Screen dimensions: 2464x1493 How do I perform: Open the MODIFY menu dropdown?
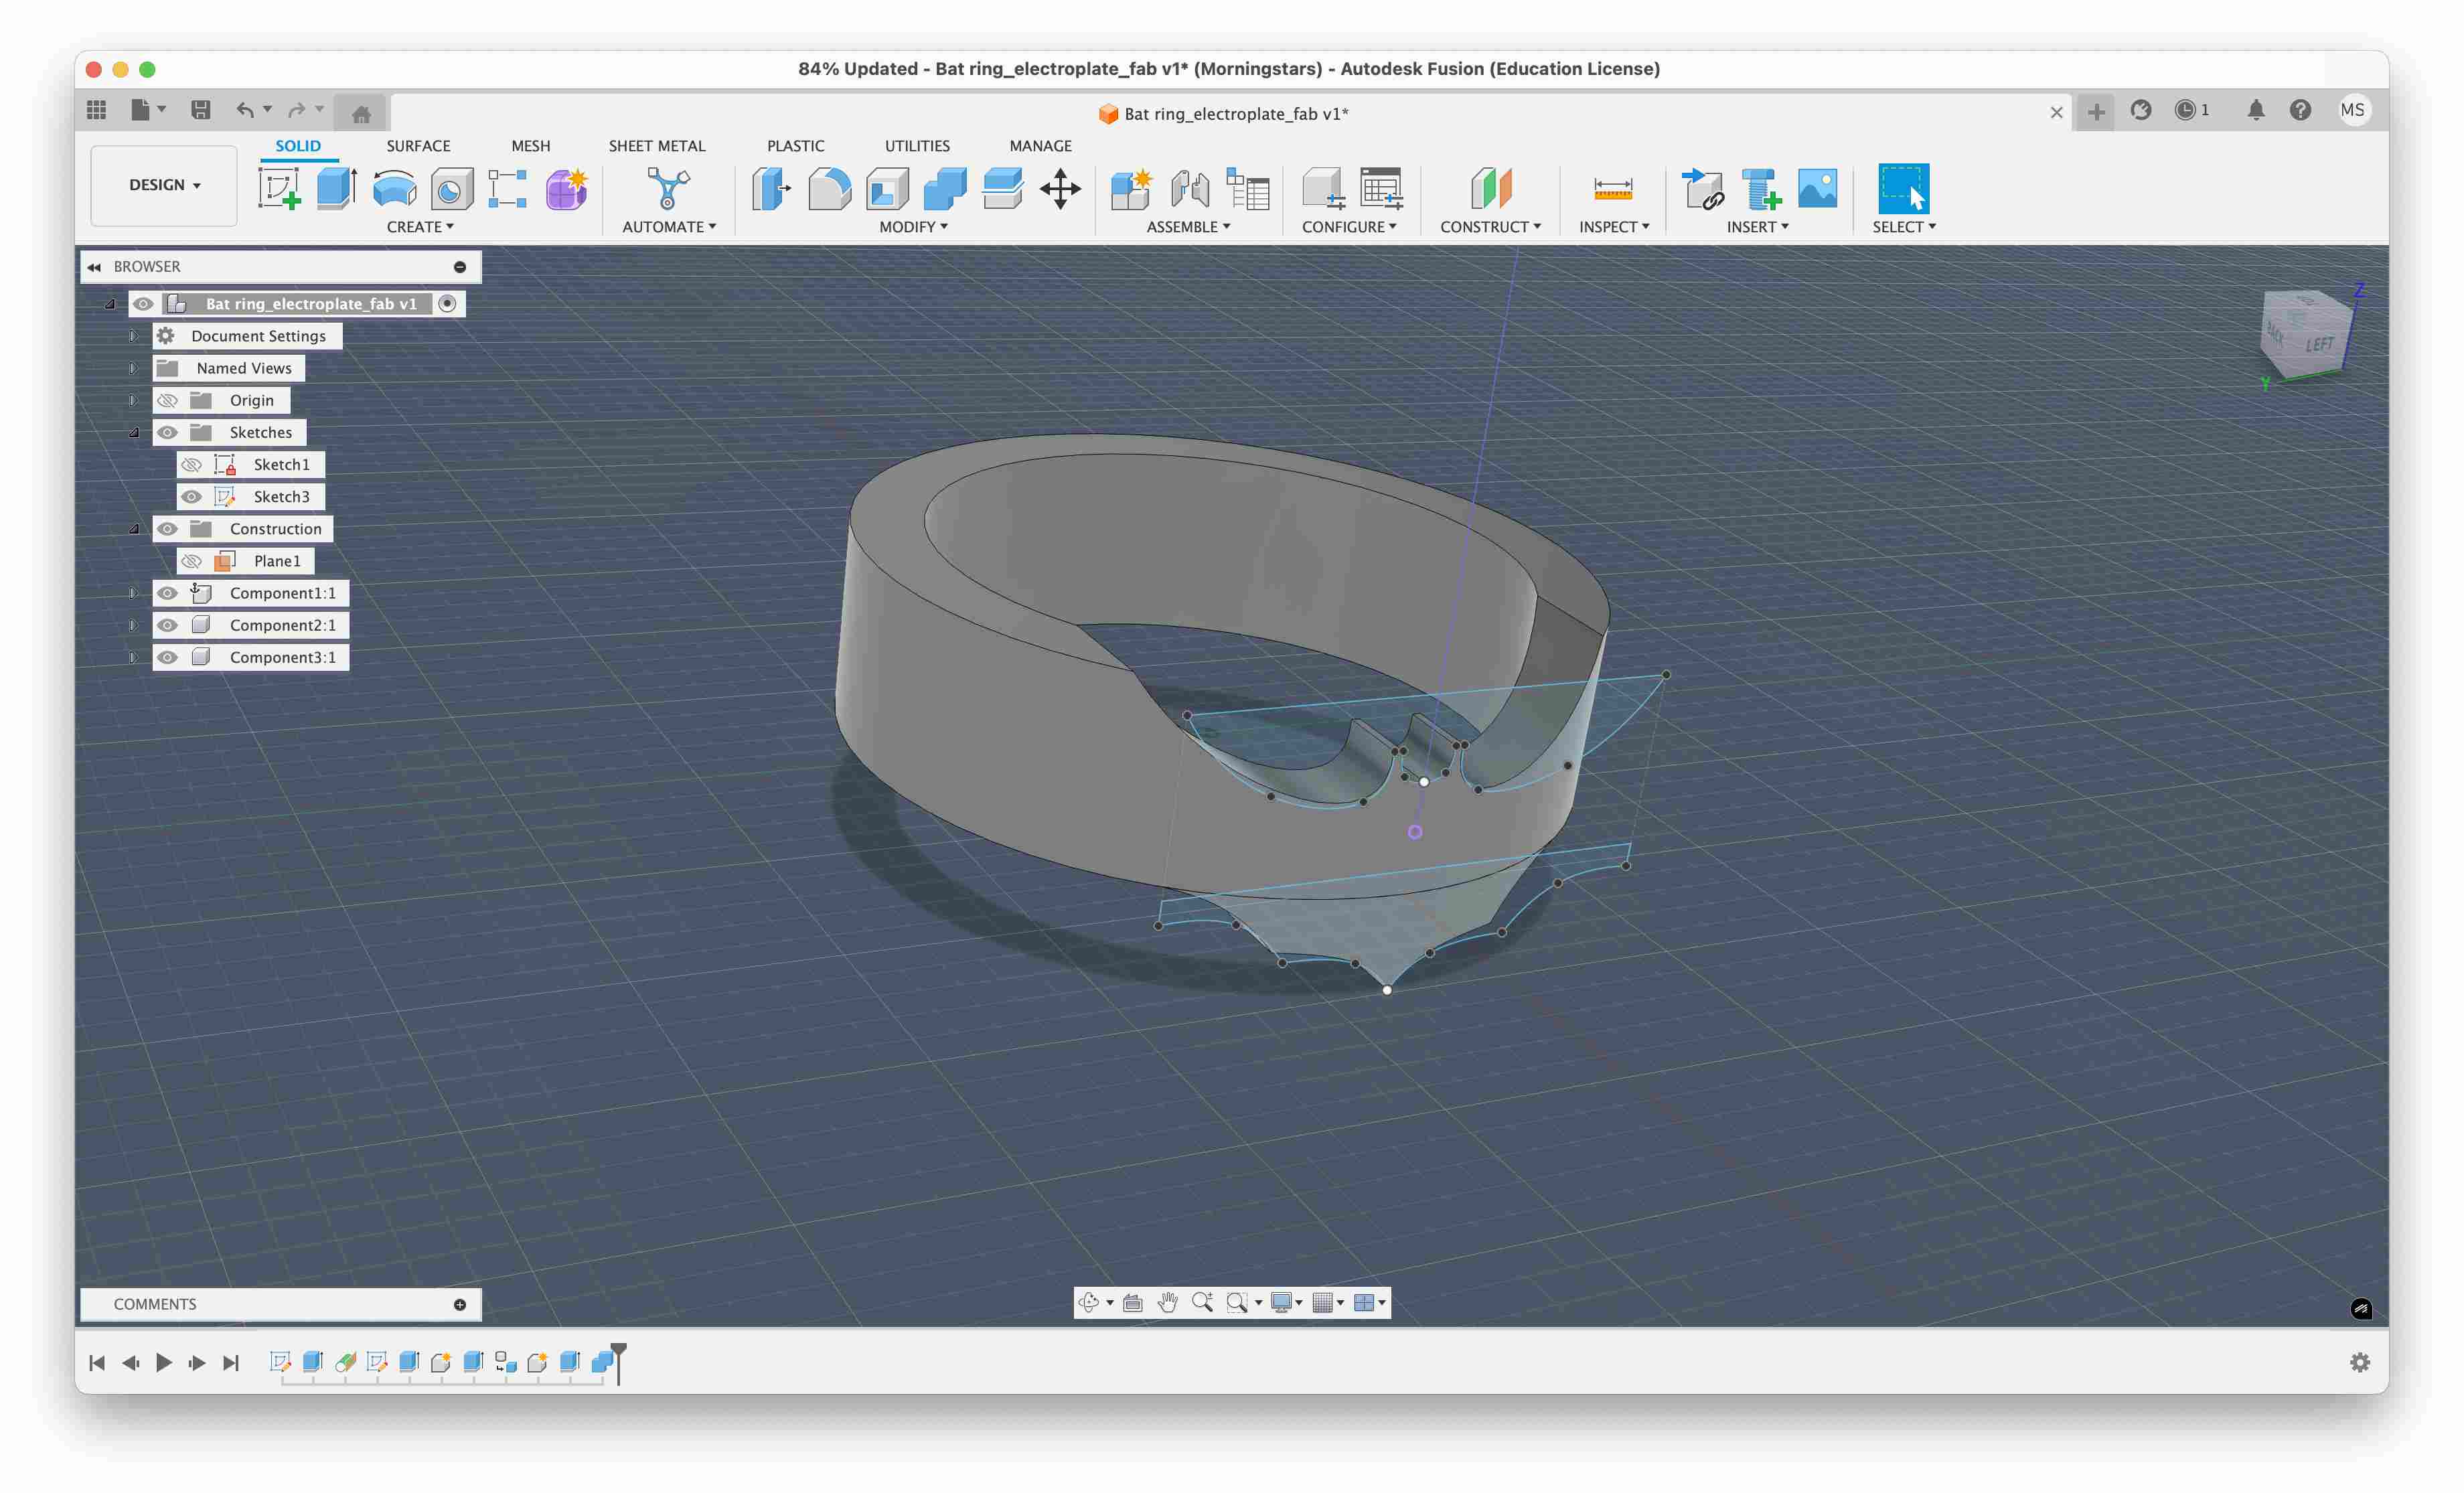pos(913,227)
